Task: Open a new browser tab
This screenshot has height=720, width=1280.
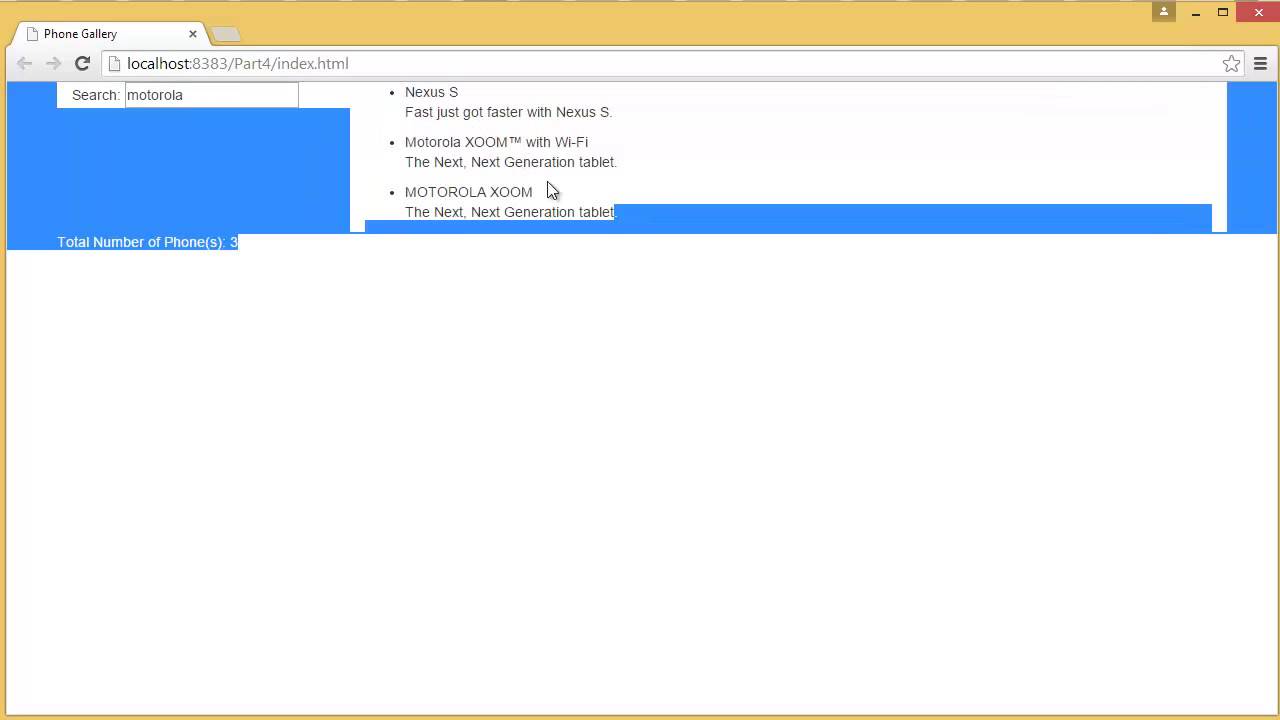Action: point(226,35)
